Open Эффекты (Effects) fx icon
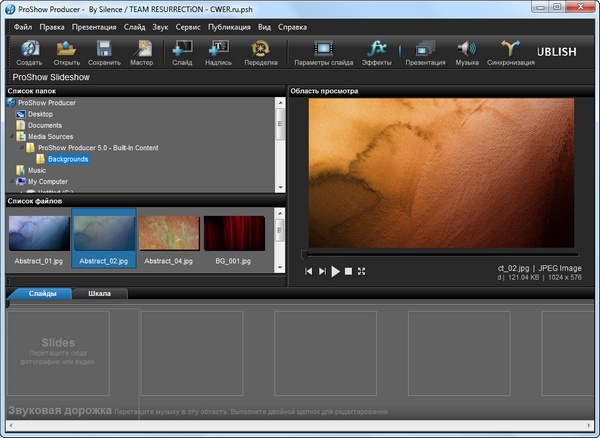This screenshot has height=438, width=600. pos(377,49)
